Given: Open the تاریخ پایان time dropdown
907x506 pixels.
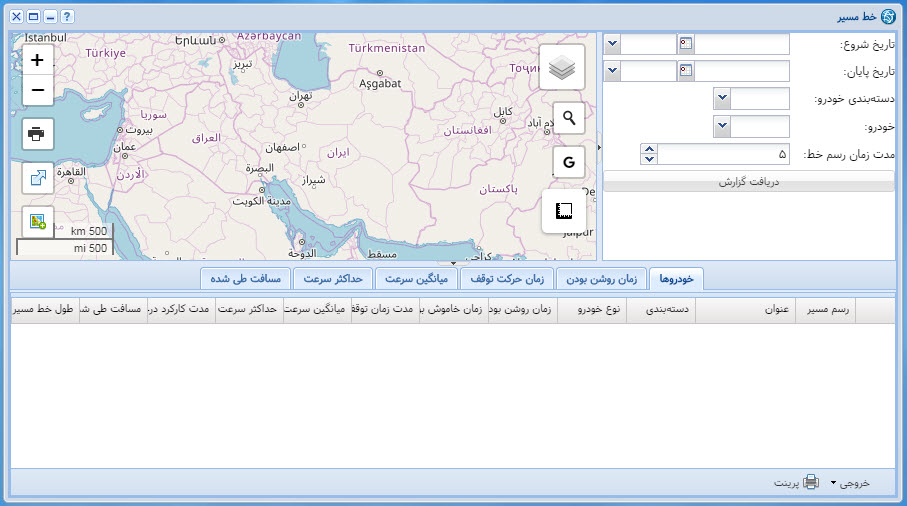Looking at the screenshot, I should (x=612, y=71).
